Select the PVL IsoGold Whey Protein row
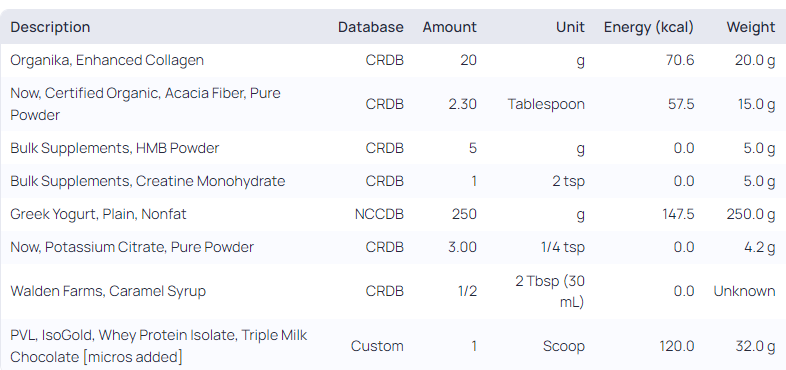Viewport: 786px width, 370px height. pos(393,346)
